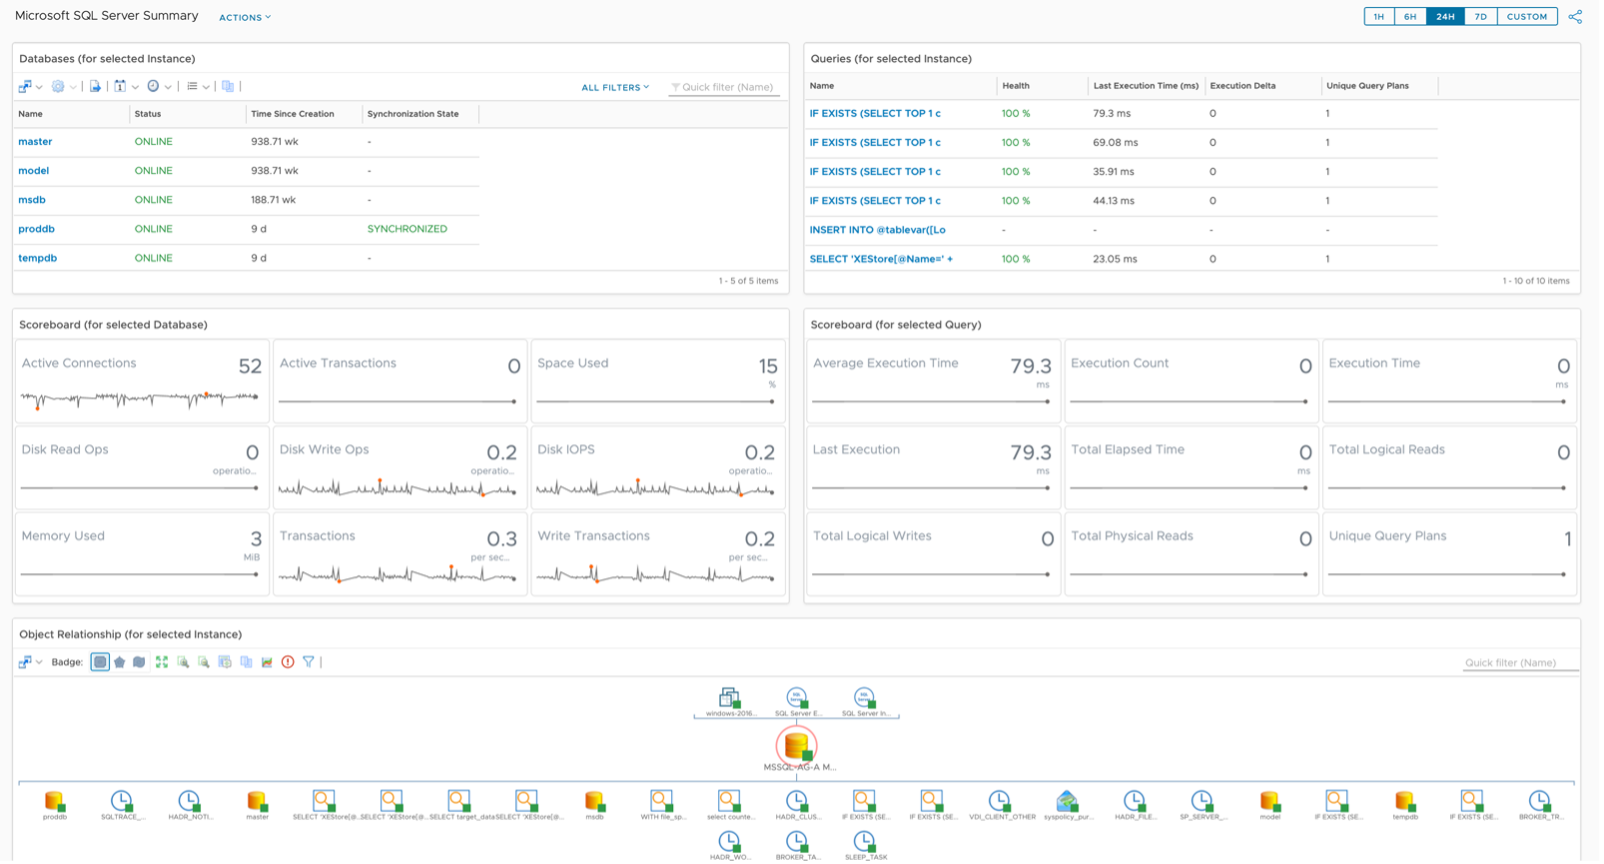This screenshot has width=1604, height=864.
Task: Expand the ALL FILTERS dropdown
Action: point(617,88)
